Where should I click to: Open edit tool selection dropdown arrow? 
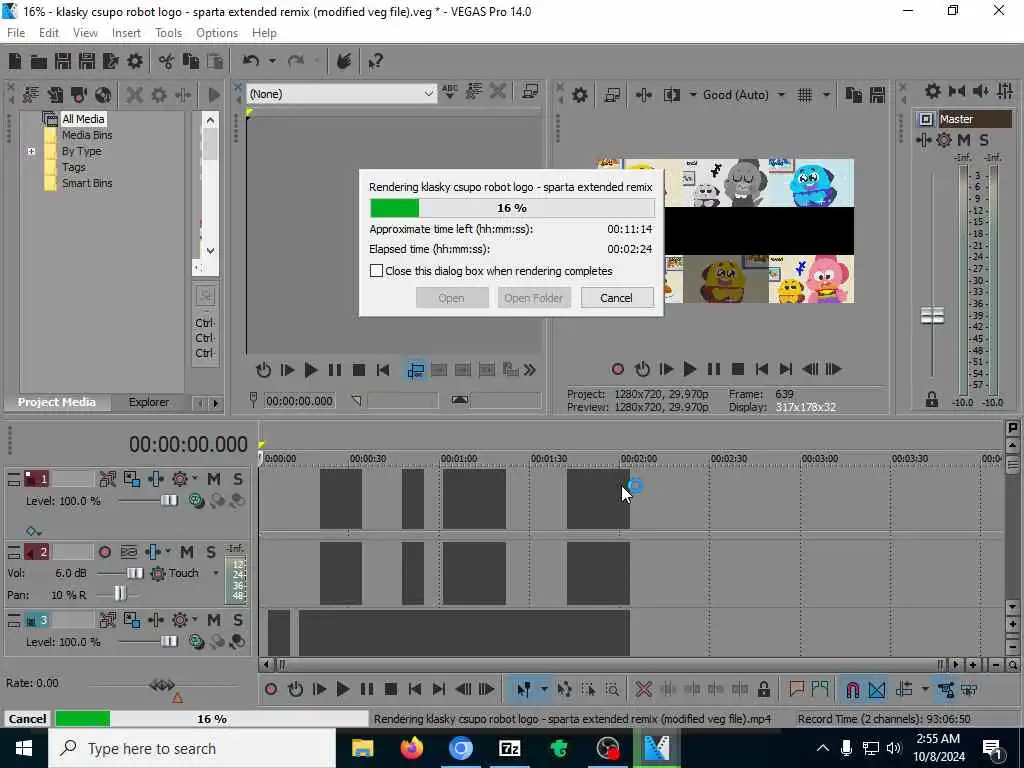[x=543, y=689]
